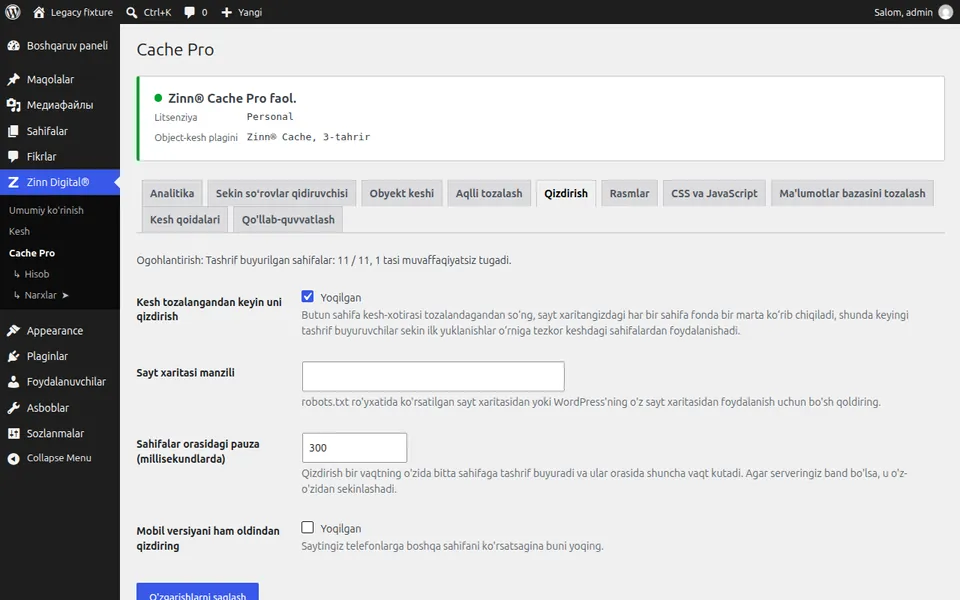Switch to CSS va JavaScript tab

(714, 193)
